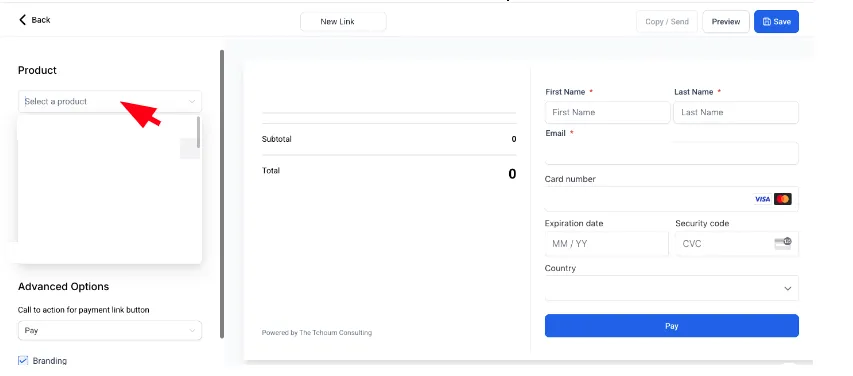This screenshot has height=376, width=853.
Task: Click the Mastercard logo icon
Action: pos(783,199)
